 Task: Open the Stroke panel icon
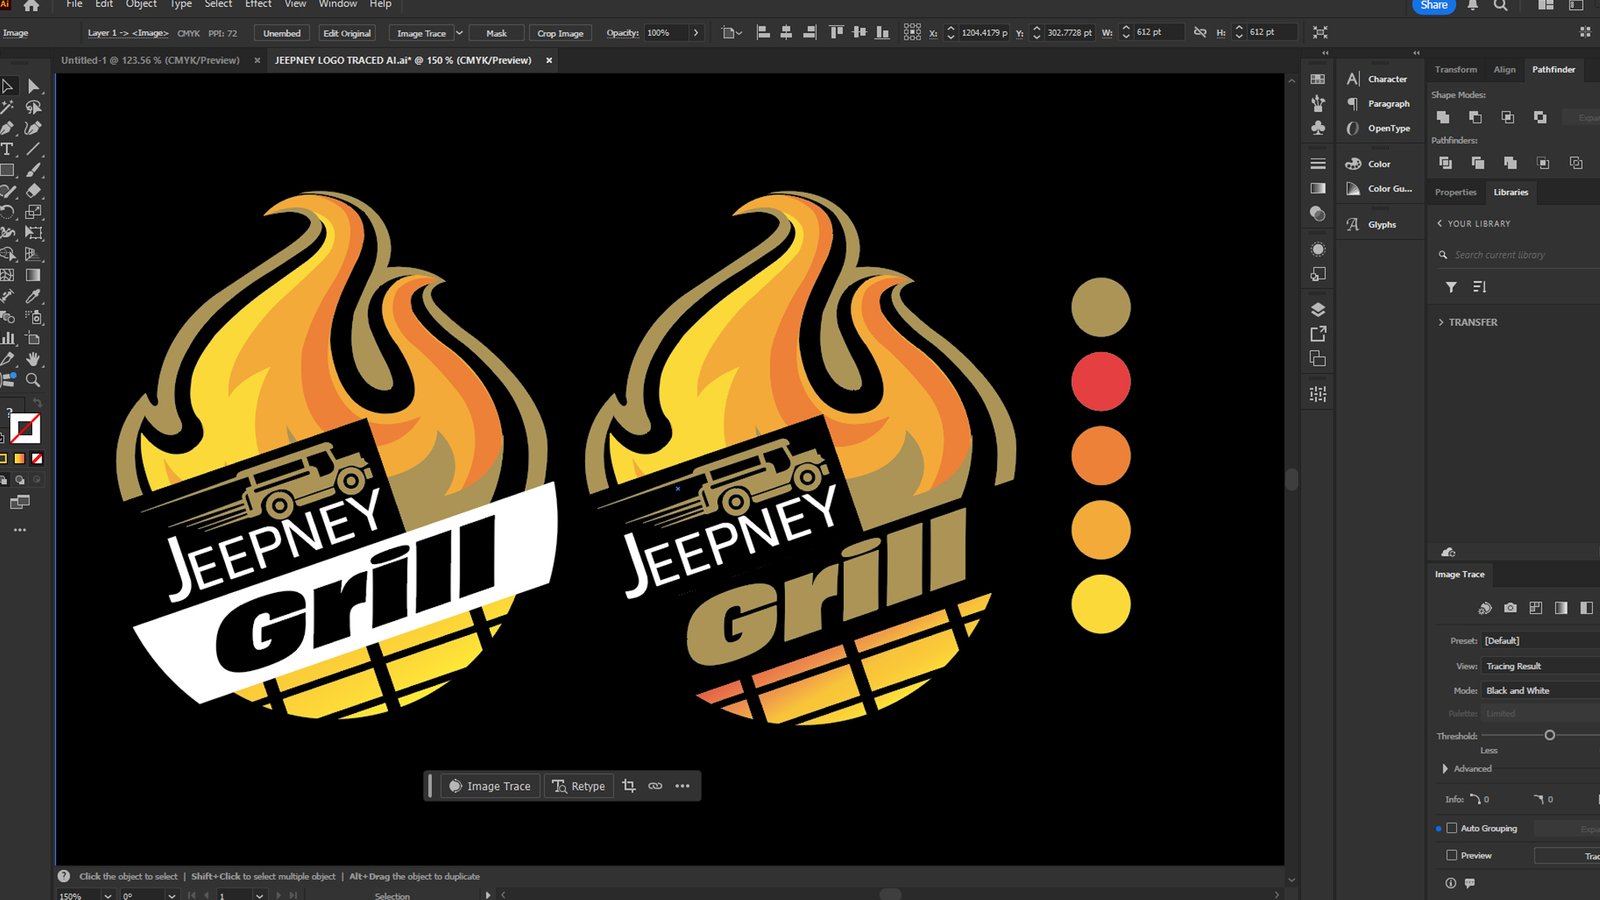pos(1318,163)
